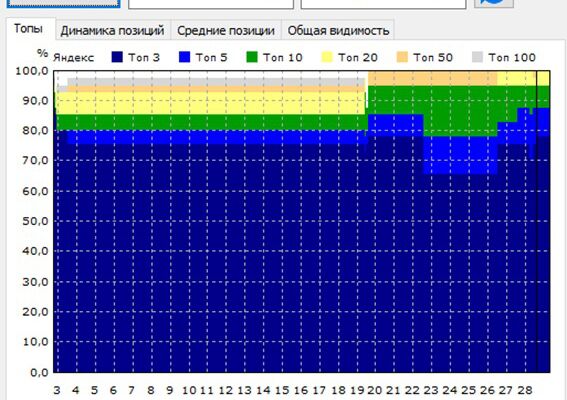
Task: Click day 12 on the x-axis
Action: (226, 390)
